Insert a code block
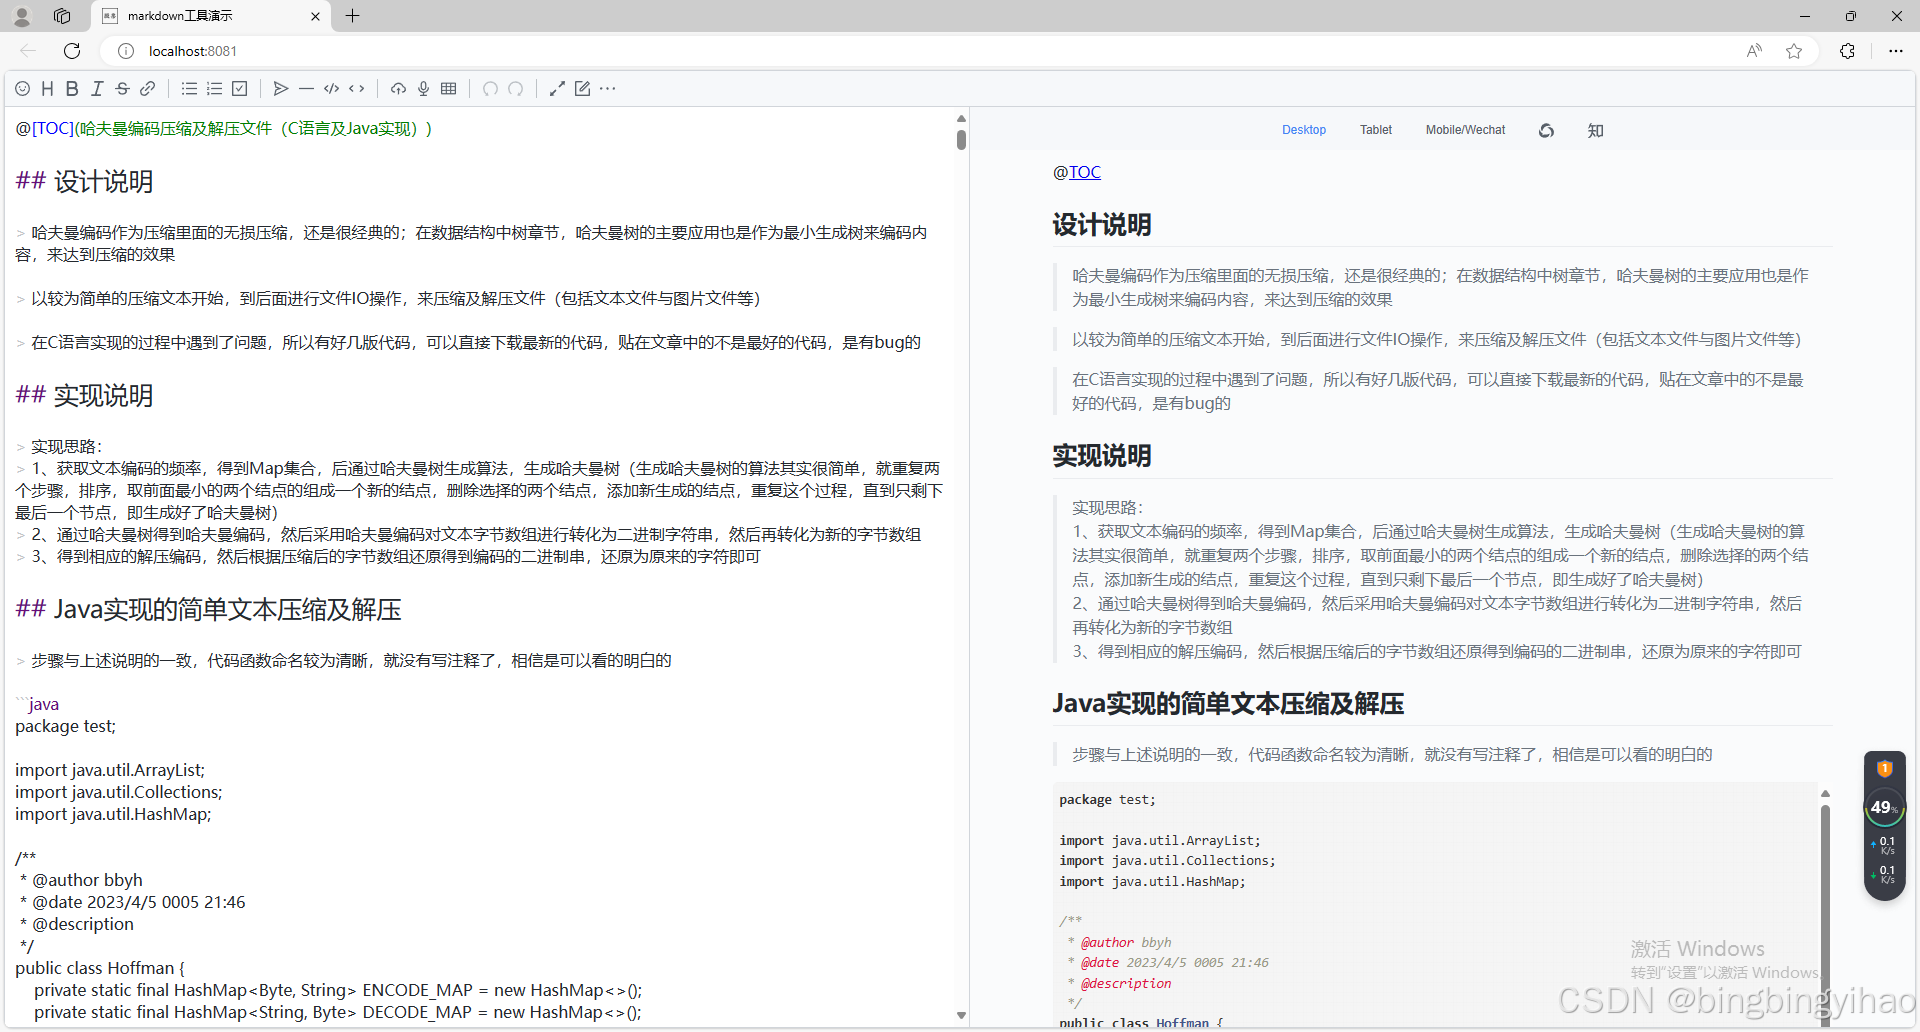The image size is (1920, 1032). 332,89
